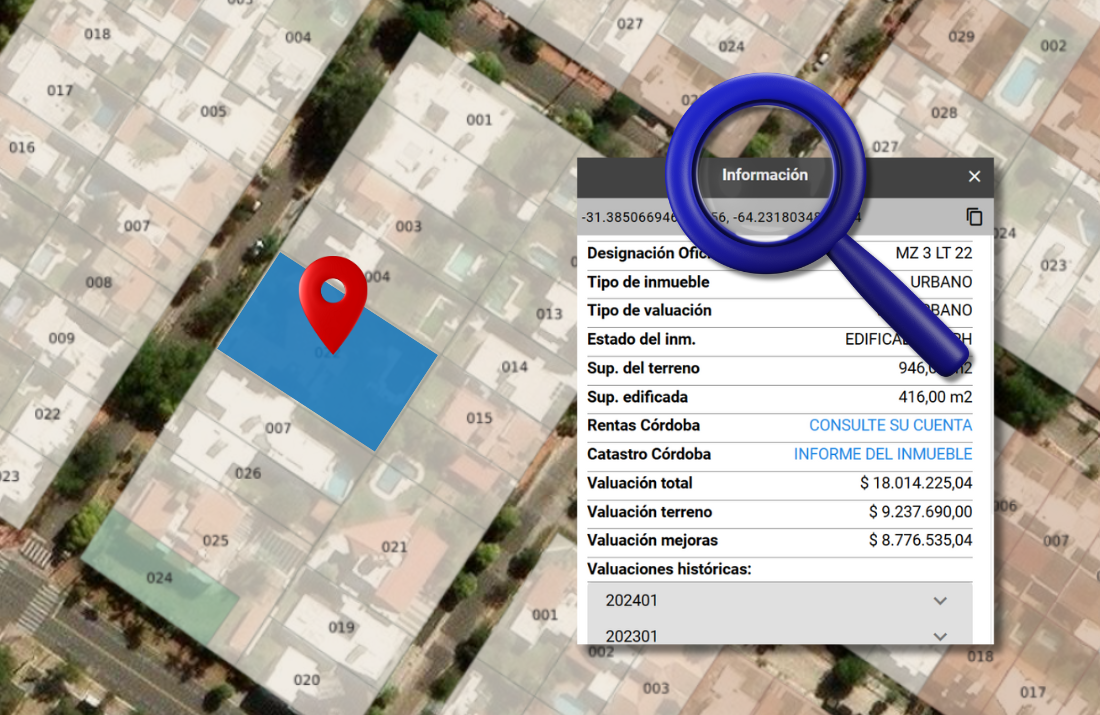
Task: Click the Tipo de inmueble URBANO value
Action: [941, 282]
